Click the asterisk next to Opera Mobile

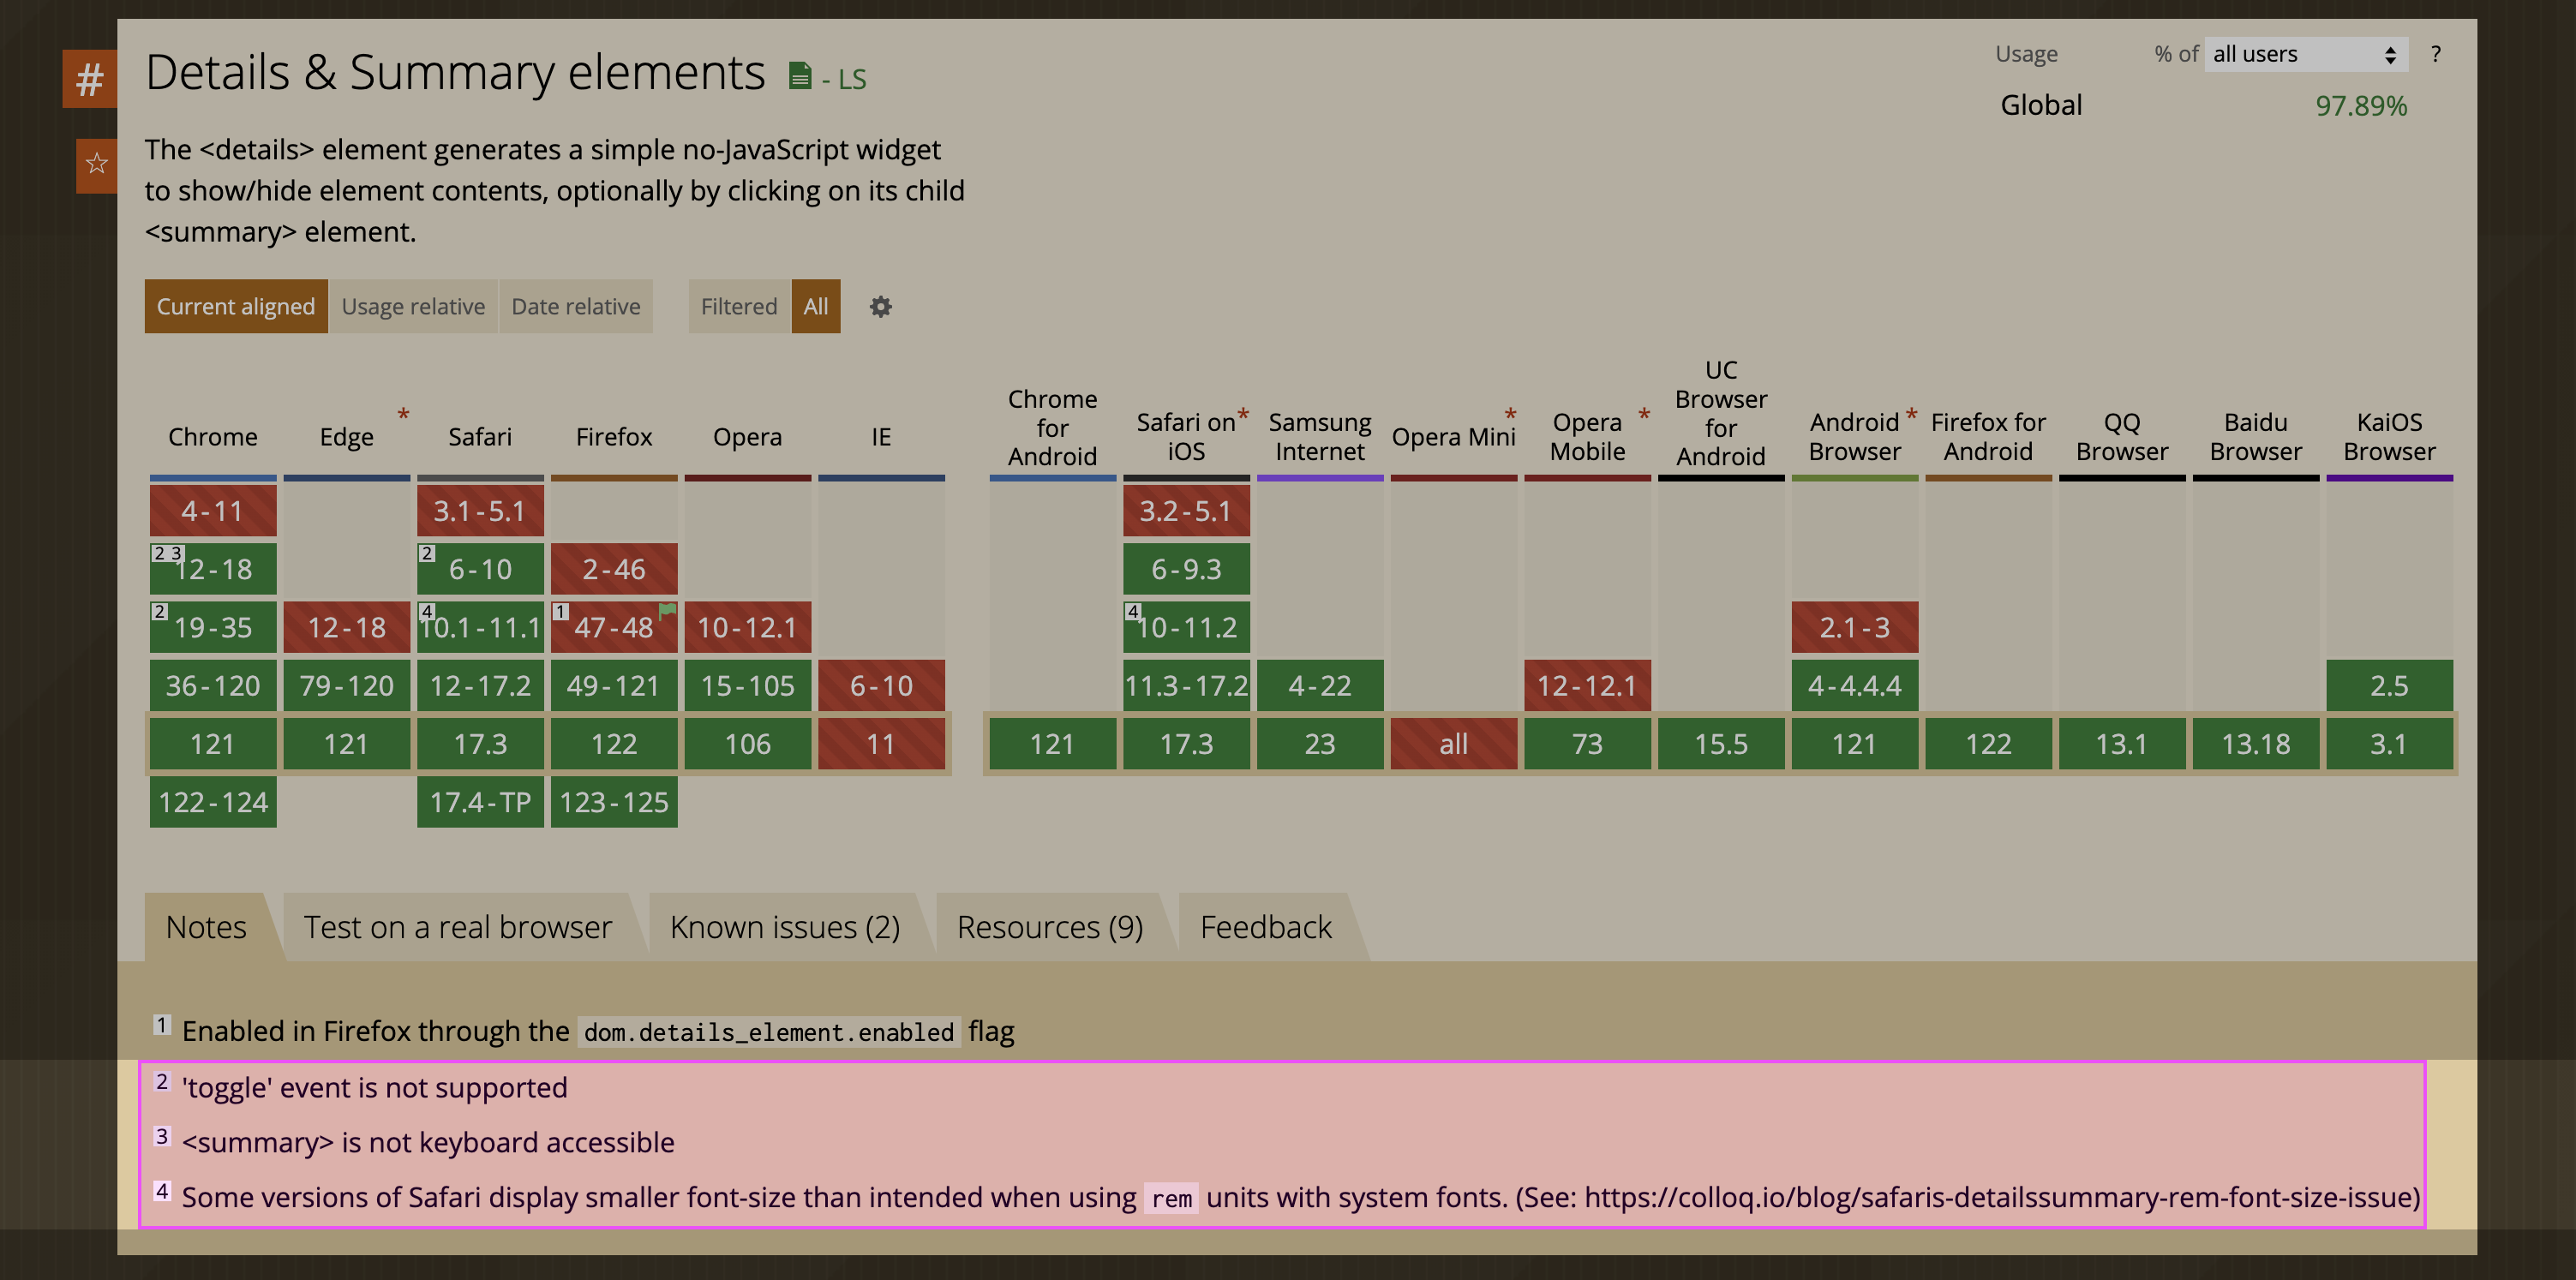tap(1643, 414)
